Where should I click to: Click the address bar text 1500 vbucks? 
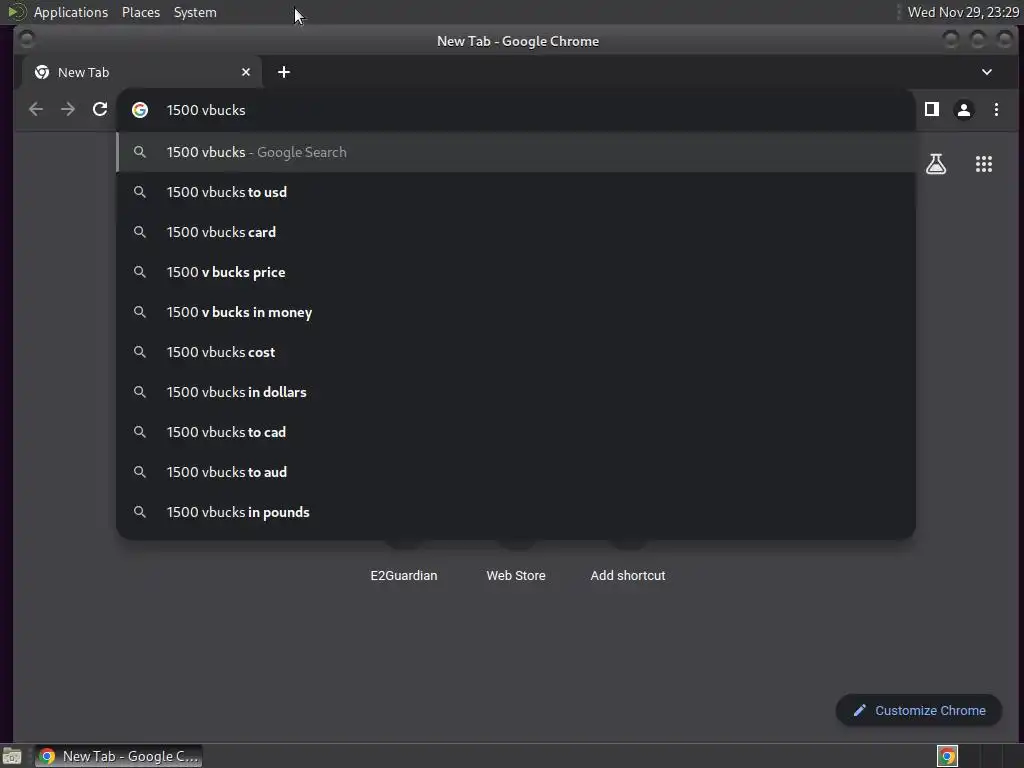coord(206,110)
